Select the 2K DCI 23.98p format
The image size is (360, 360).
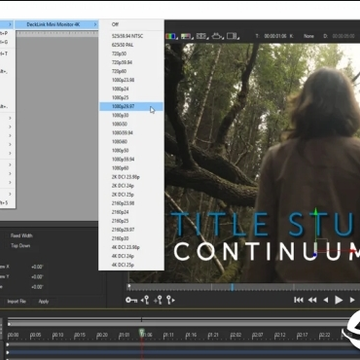[131, 177]
